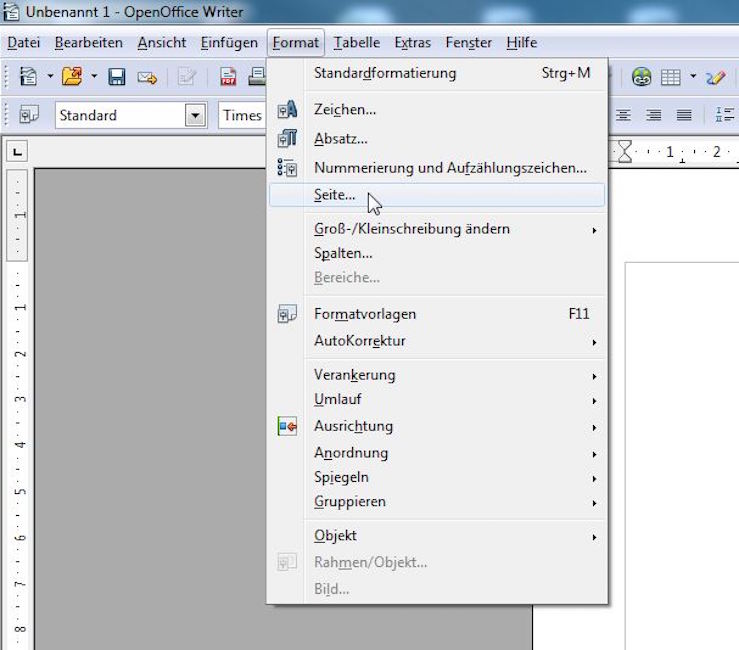
Task: Click the Open file folder icon
Action: click(x=72, y=76)
